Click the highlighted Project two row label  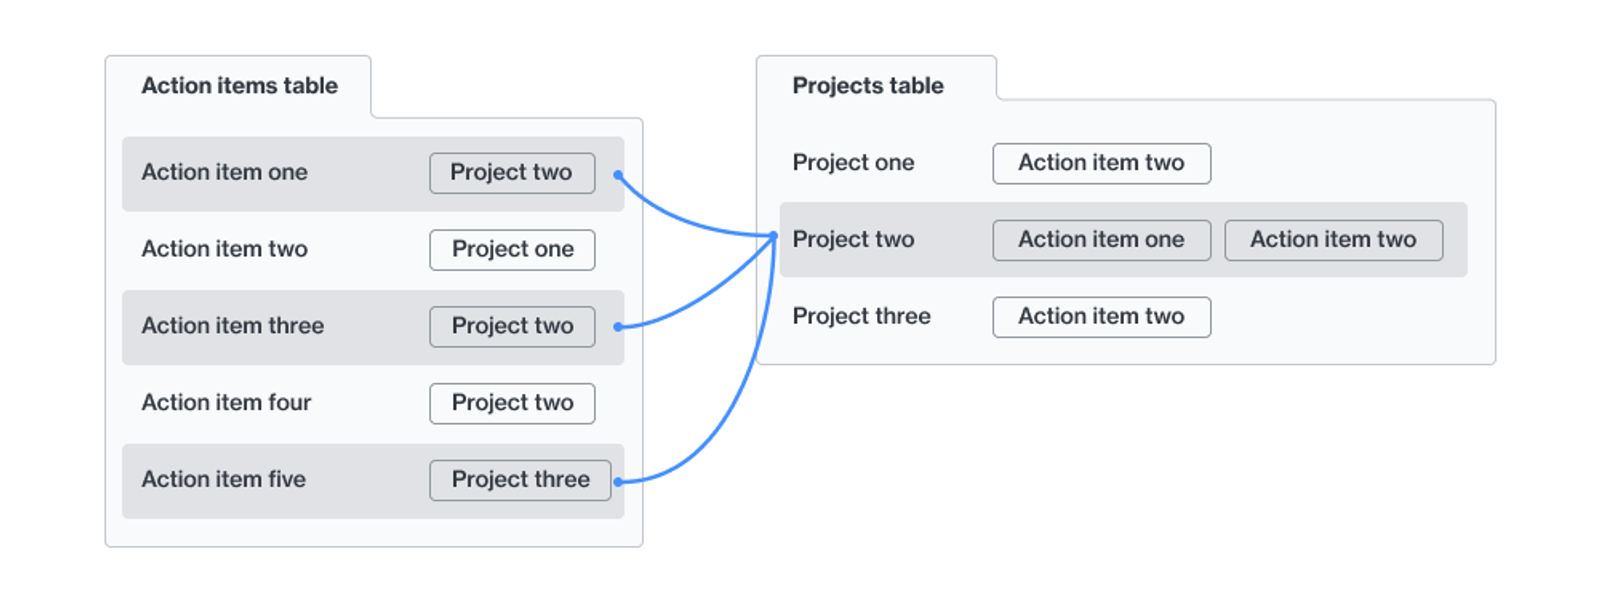[x=853, y=240]
